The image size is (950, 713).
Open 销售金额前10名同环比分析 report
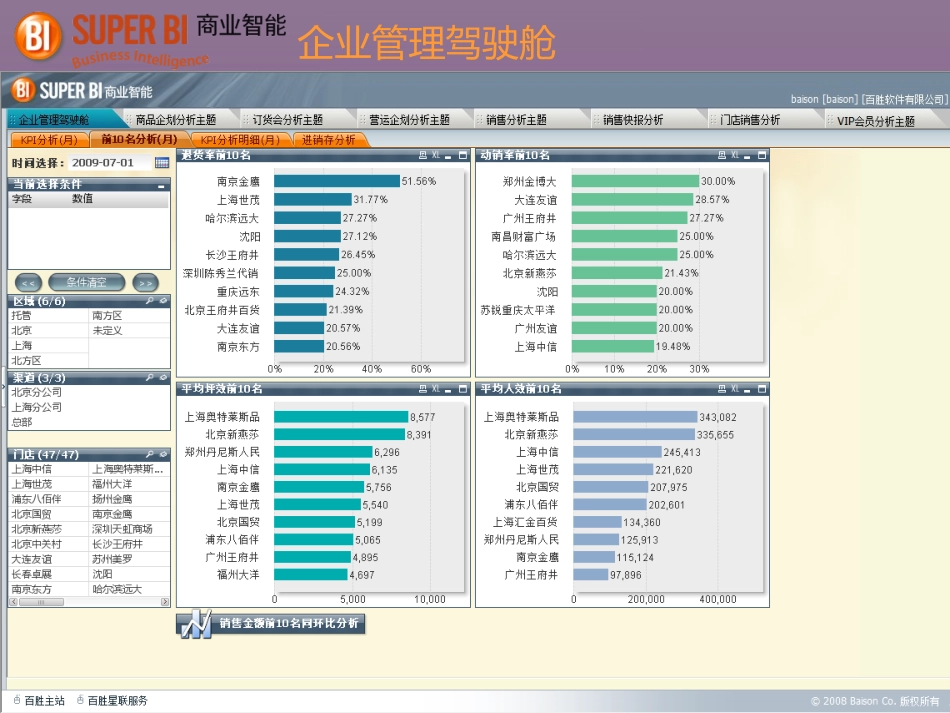270,623
